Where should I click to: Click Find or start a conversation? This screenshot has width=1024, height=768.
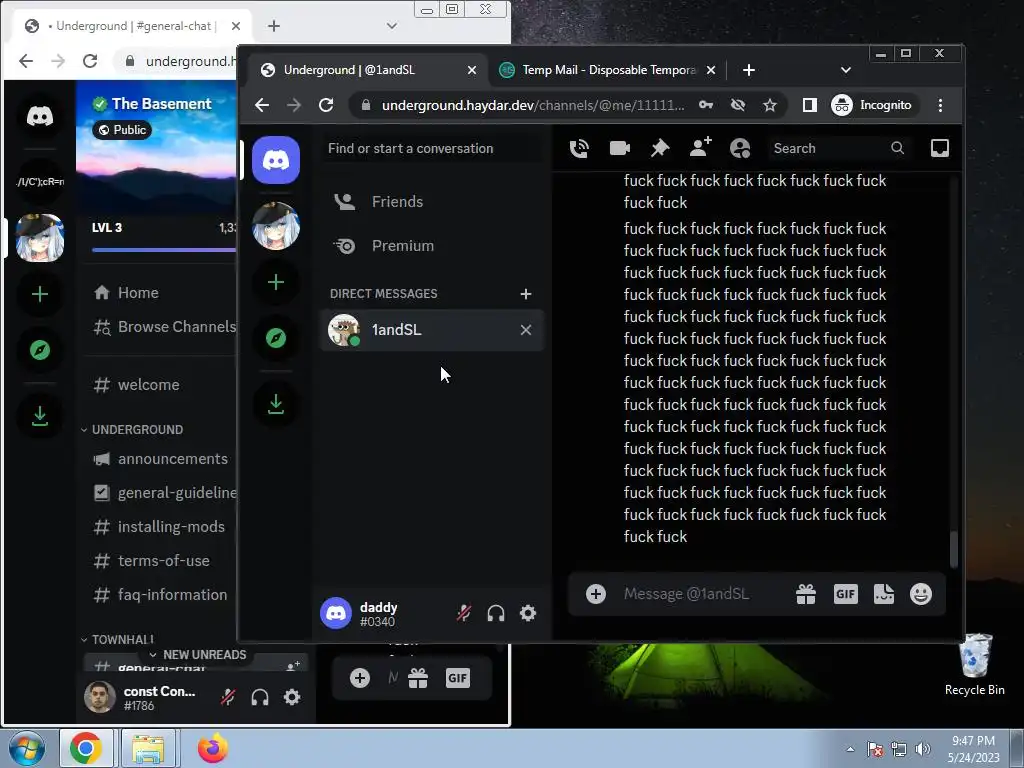click(x=432, y=148)
